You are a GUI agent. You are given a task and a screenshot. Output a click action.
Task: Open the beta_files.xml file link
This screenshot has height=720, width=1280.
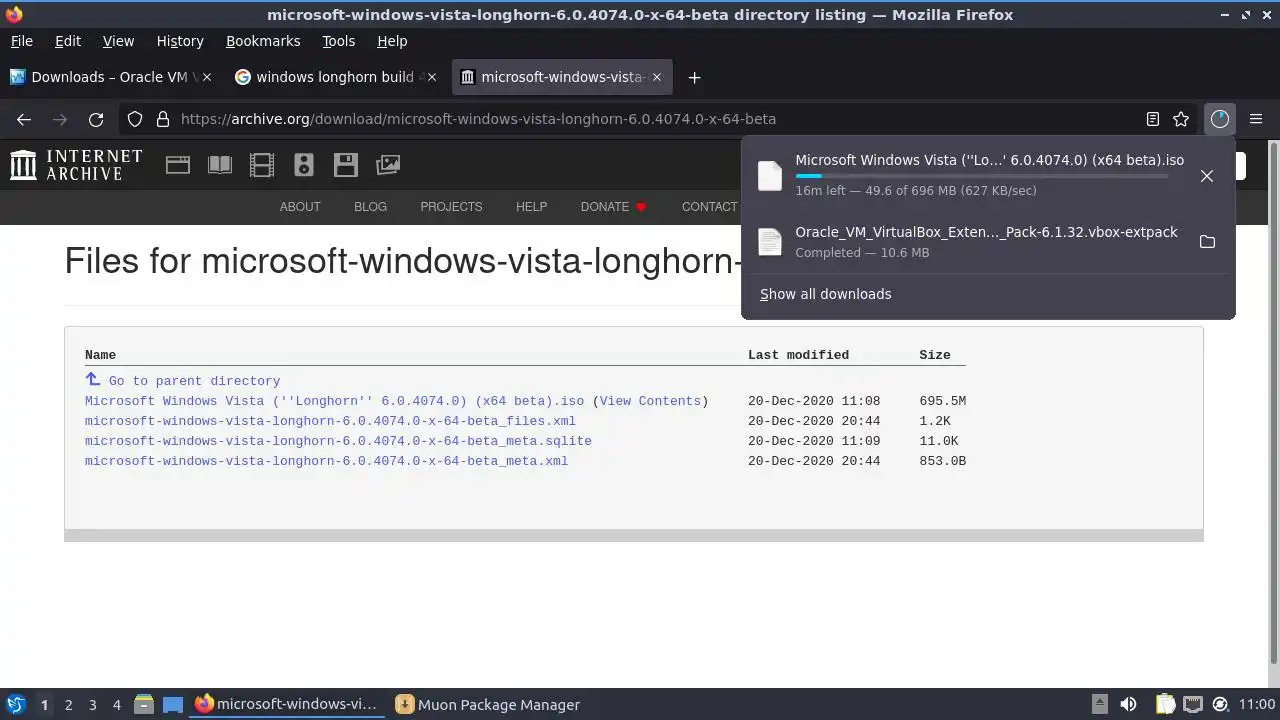[330, 421]
